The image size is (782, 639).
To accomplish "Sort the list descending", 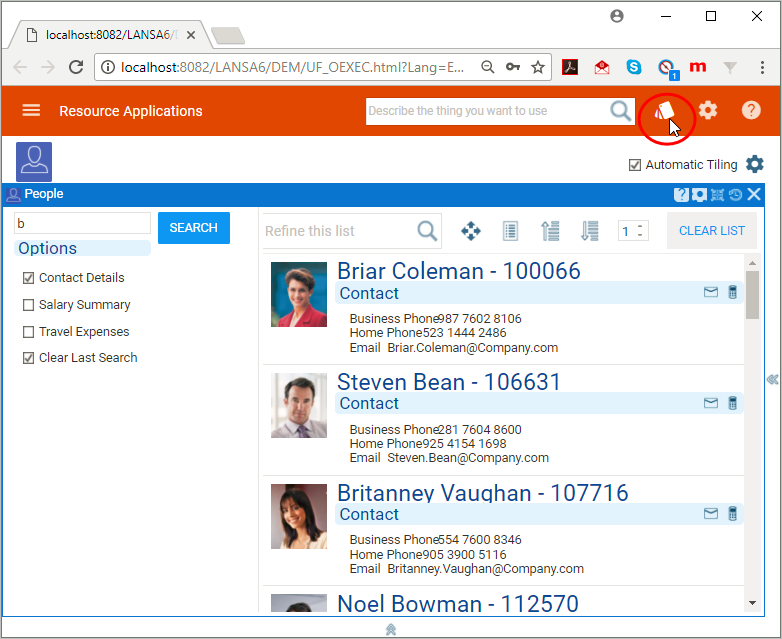I will click(589, 231).
